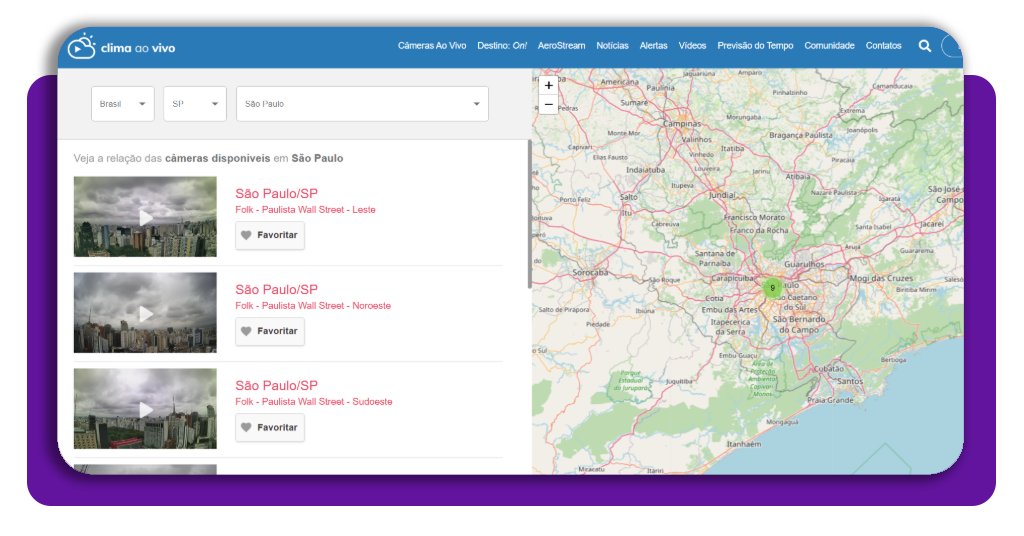
Task: Zoom out on the map
Action: click(x=548, y=104)
